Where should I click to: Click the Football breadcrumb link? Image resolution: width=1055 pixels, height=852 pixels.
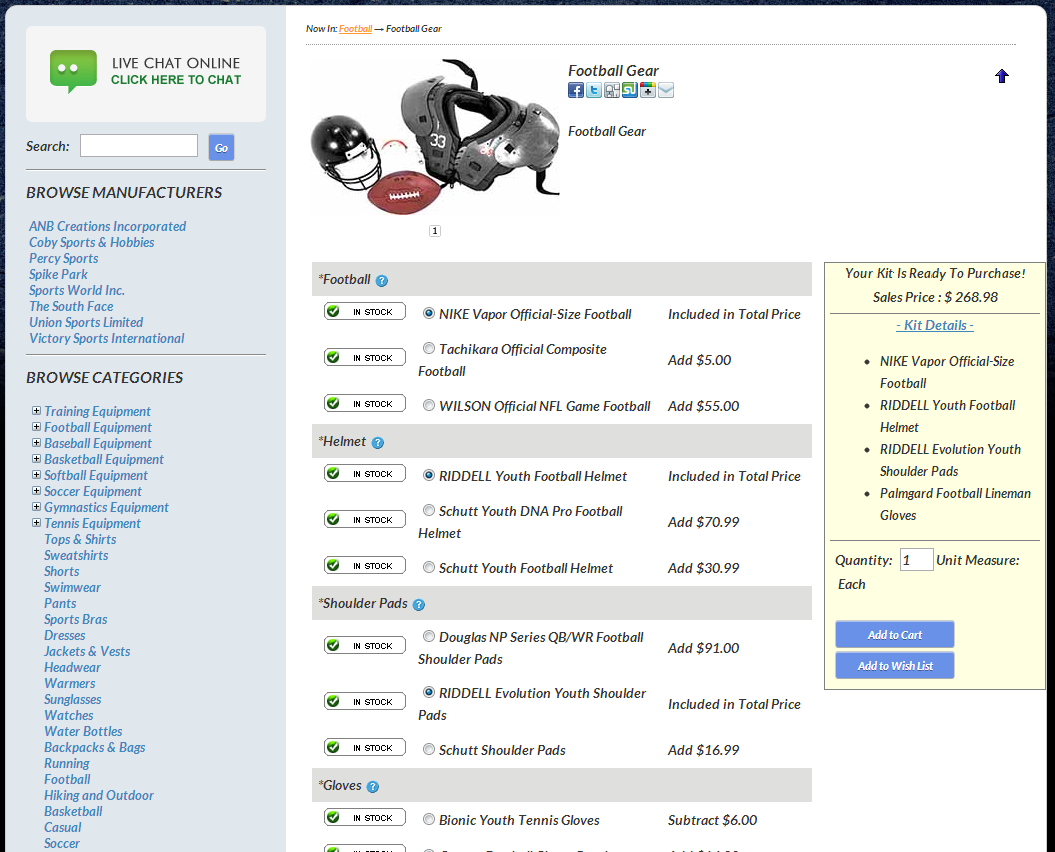tap(355, 29)
